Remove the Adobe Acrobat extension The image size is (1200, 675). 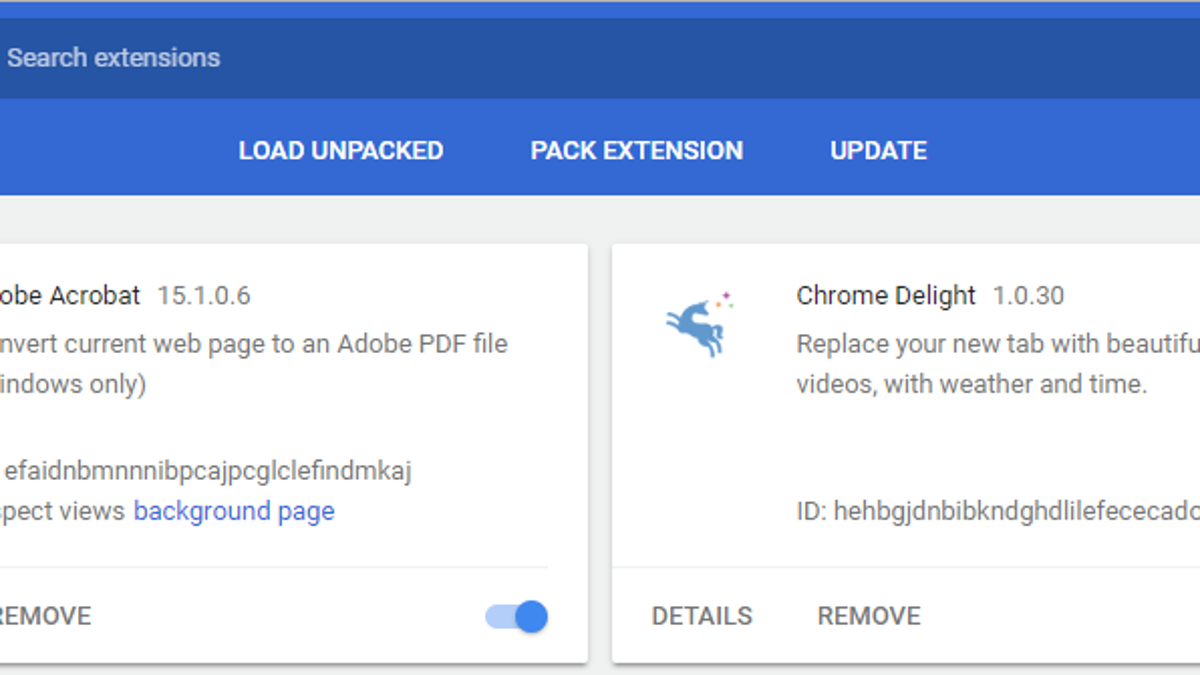(x=45, y=616)
